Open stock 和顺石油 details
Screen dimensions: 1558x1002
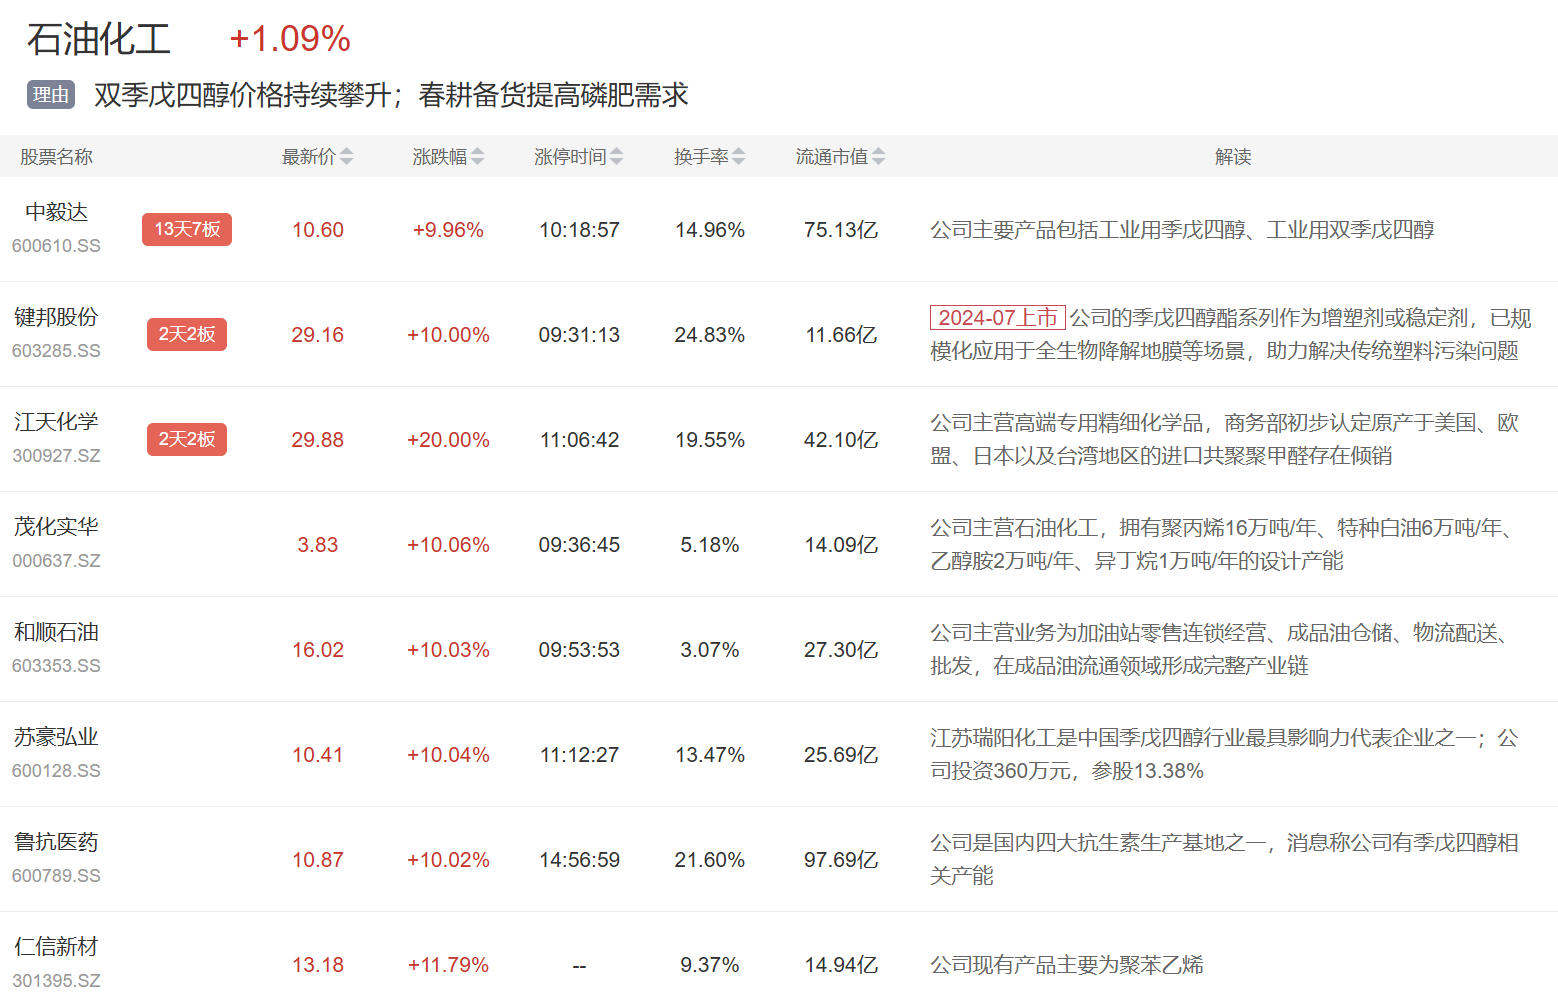tap(56, 632)
